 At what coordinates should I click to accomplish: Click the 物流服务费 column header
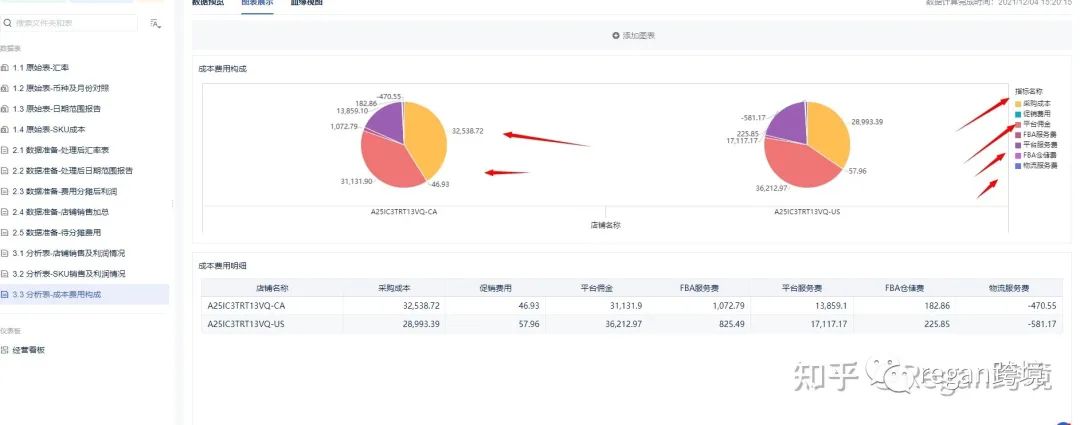click(x=1009, y=288)
